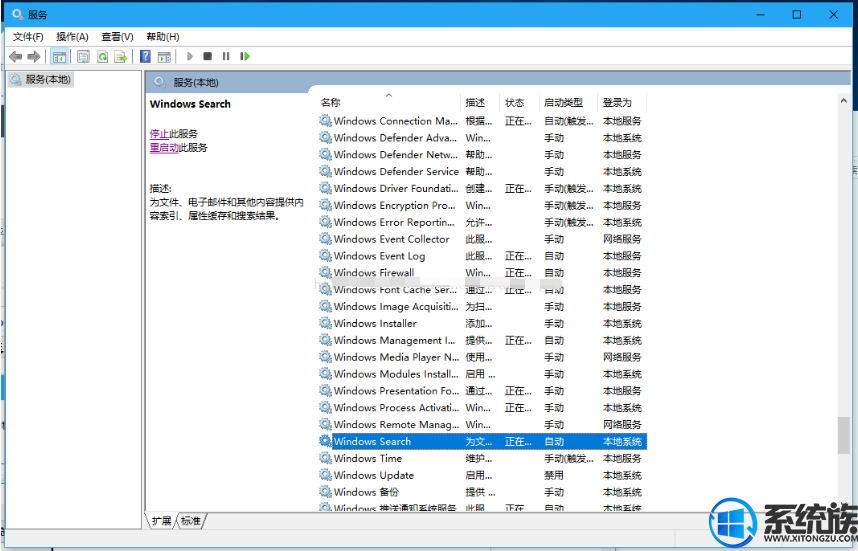Click gear icon of Windows Event Collector row
The width and height of the screenshot is (858, 551).
coord(326,239)
